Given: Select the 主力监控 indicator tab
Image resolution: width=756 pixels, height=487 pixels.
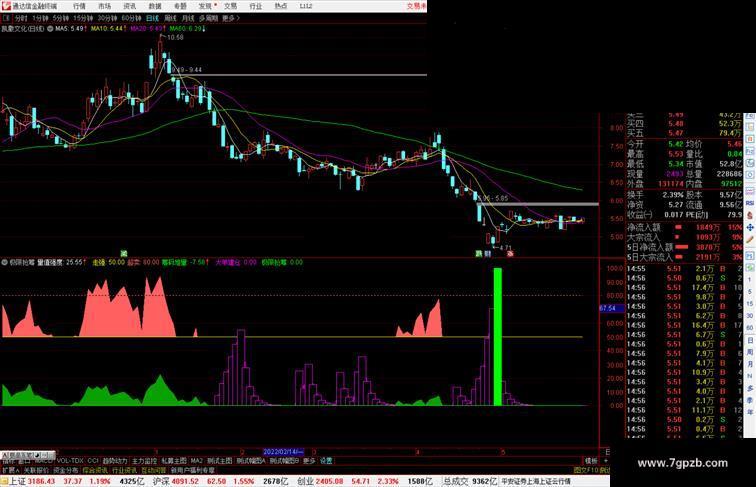Looking at the screenshot, I should pyautogui.click(x=144, y=461).
